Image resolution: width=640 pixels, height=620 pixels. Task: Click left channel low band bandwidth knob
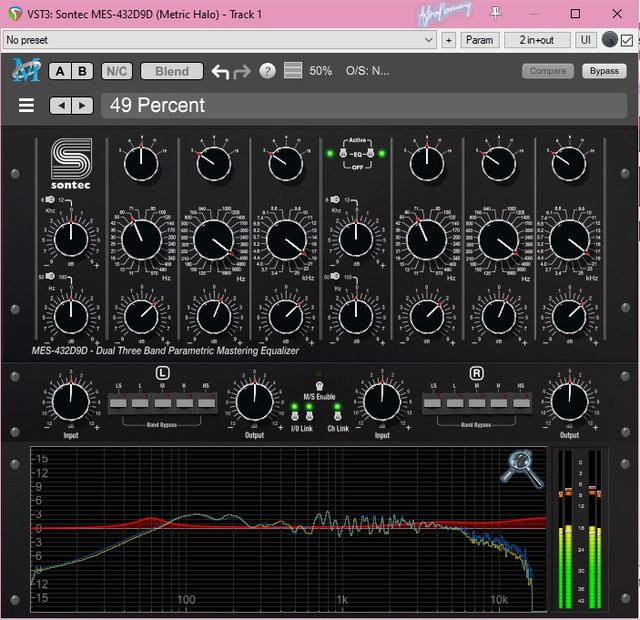(141, 164)
